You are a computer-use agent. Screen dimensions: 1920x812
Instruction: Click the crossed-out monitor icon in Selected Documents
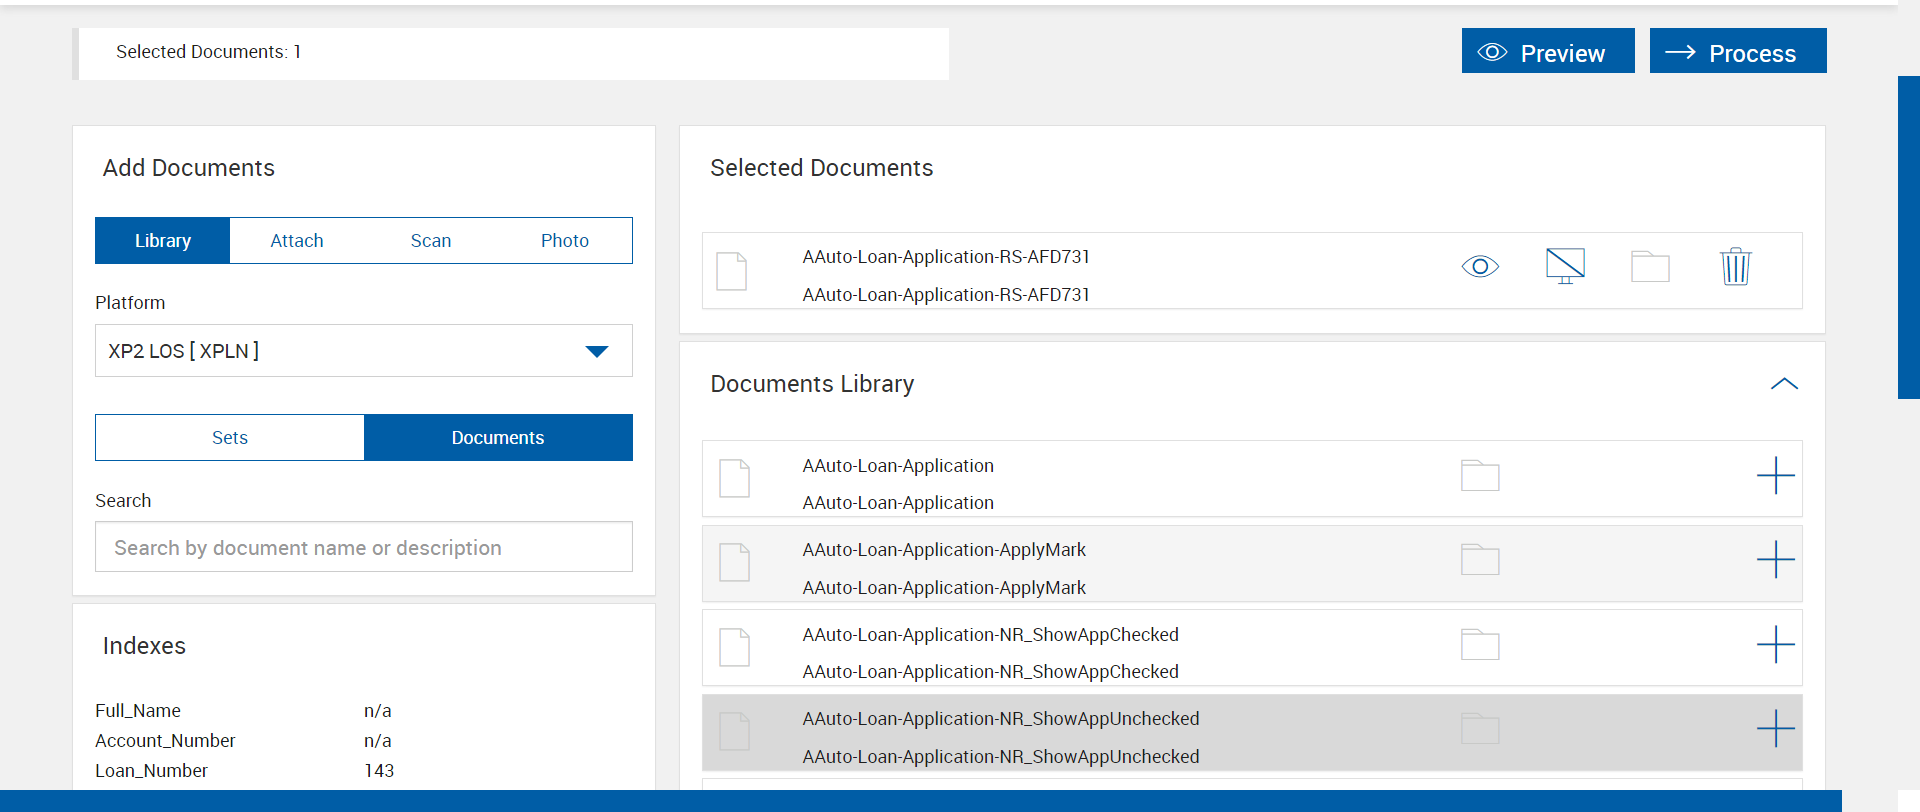tap(1565, 267)
